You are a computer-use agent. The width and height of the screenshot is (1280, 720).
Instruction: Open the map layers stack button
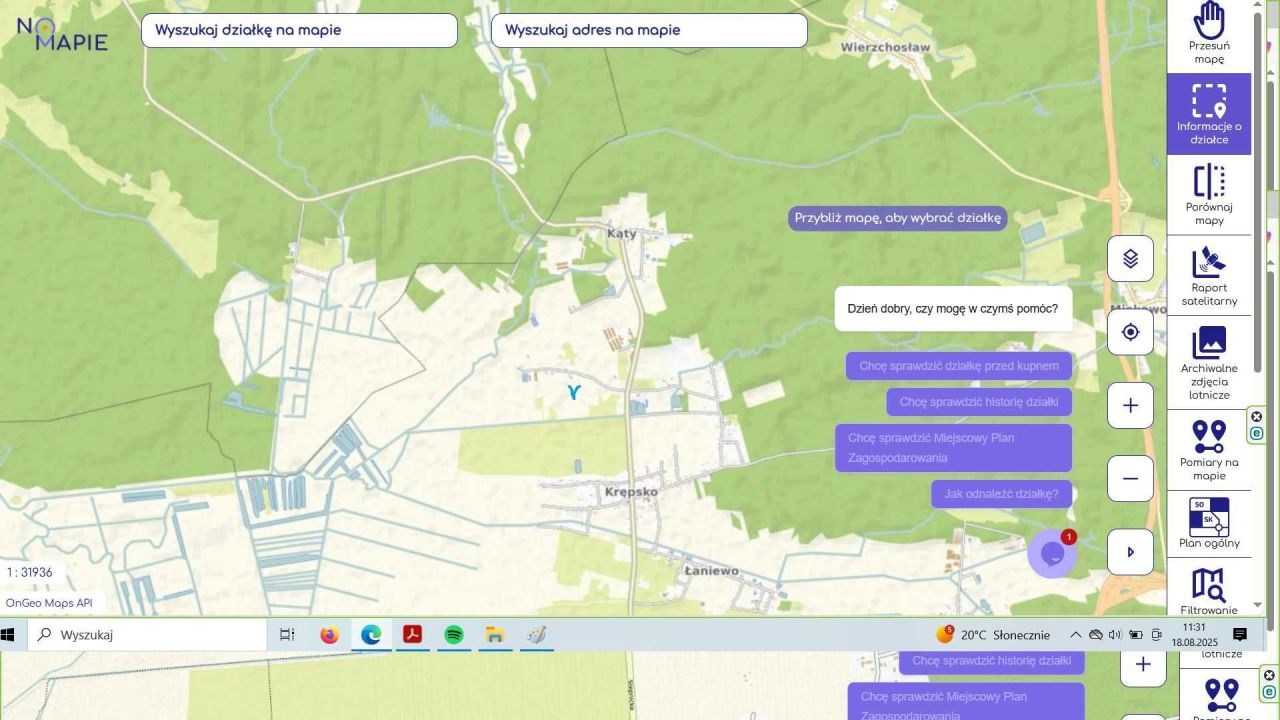1130,259
